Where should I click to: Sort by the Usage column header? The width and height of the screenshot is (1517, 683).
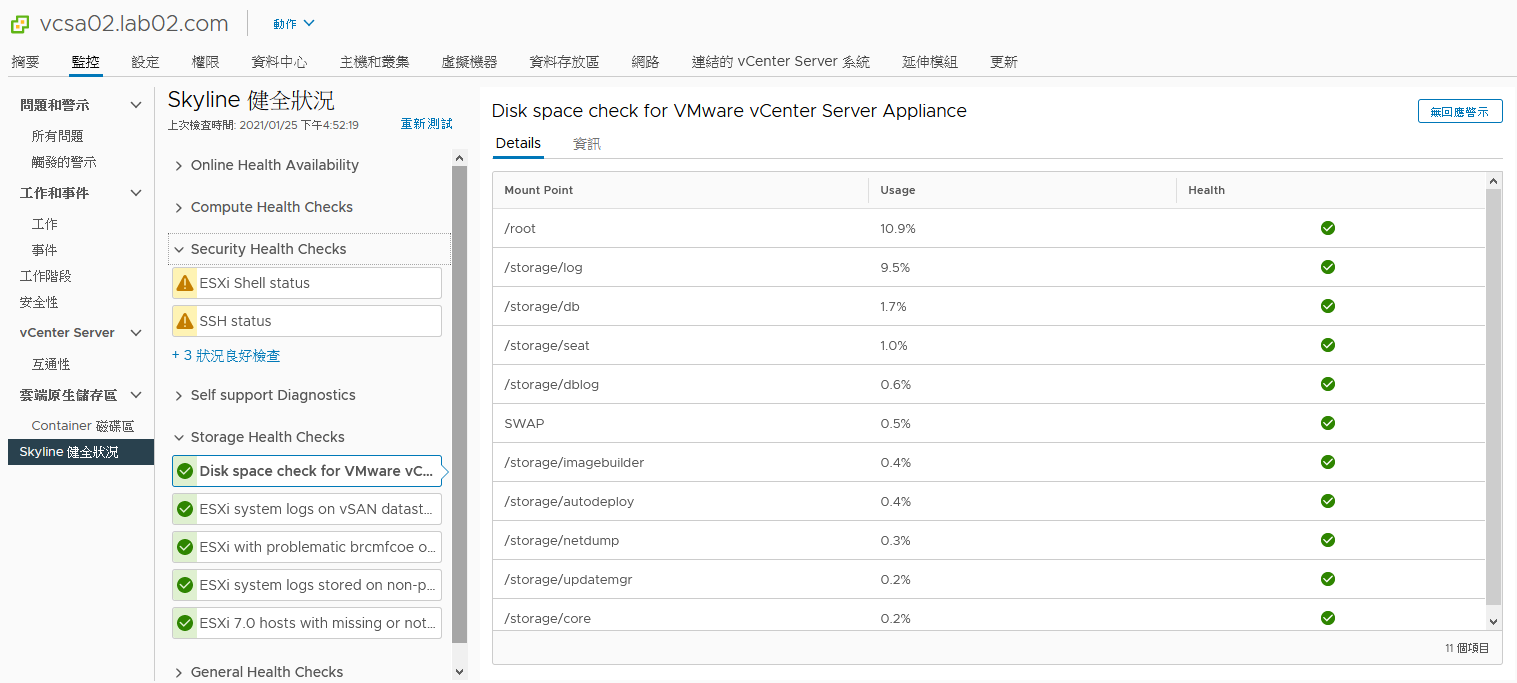click(x=898, y=190)
